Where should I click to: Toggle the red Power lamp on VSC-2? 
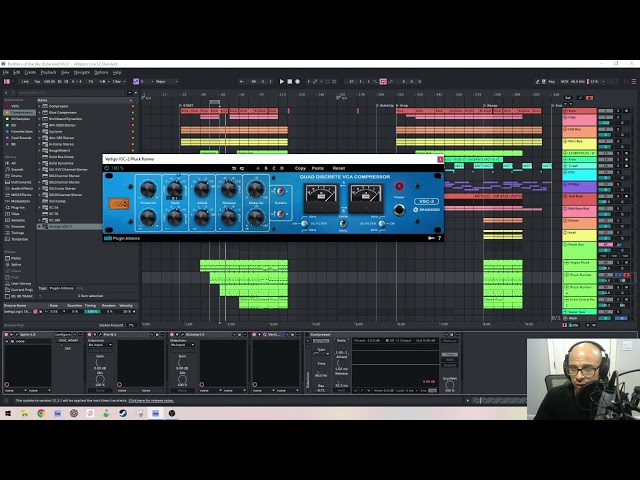click(x=399, y=187)
